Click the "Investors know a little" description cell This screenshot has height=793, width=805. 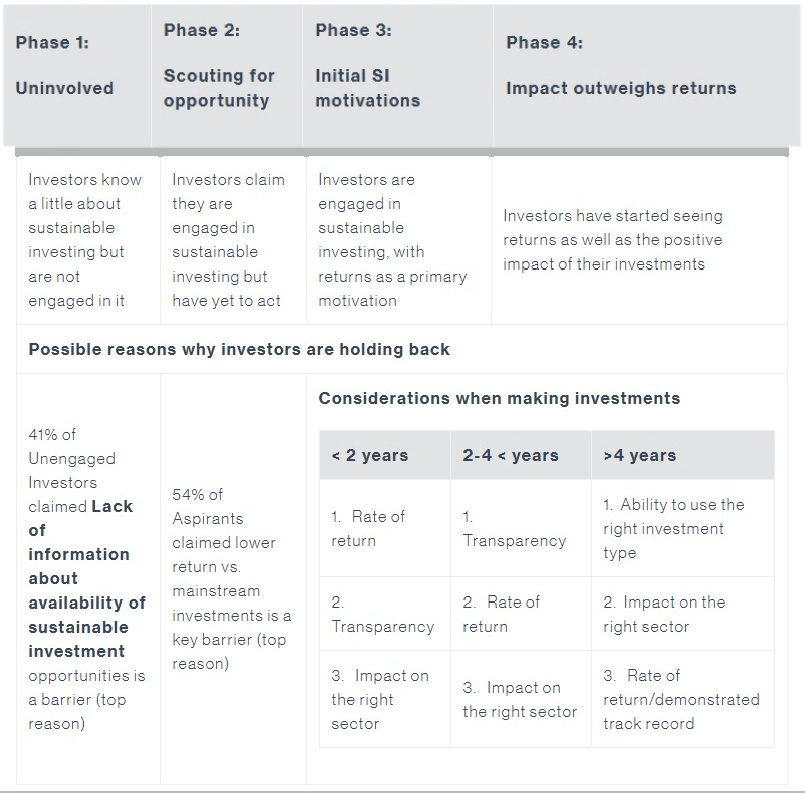pyautogui.click(x=85, y=240)
